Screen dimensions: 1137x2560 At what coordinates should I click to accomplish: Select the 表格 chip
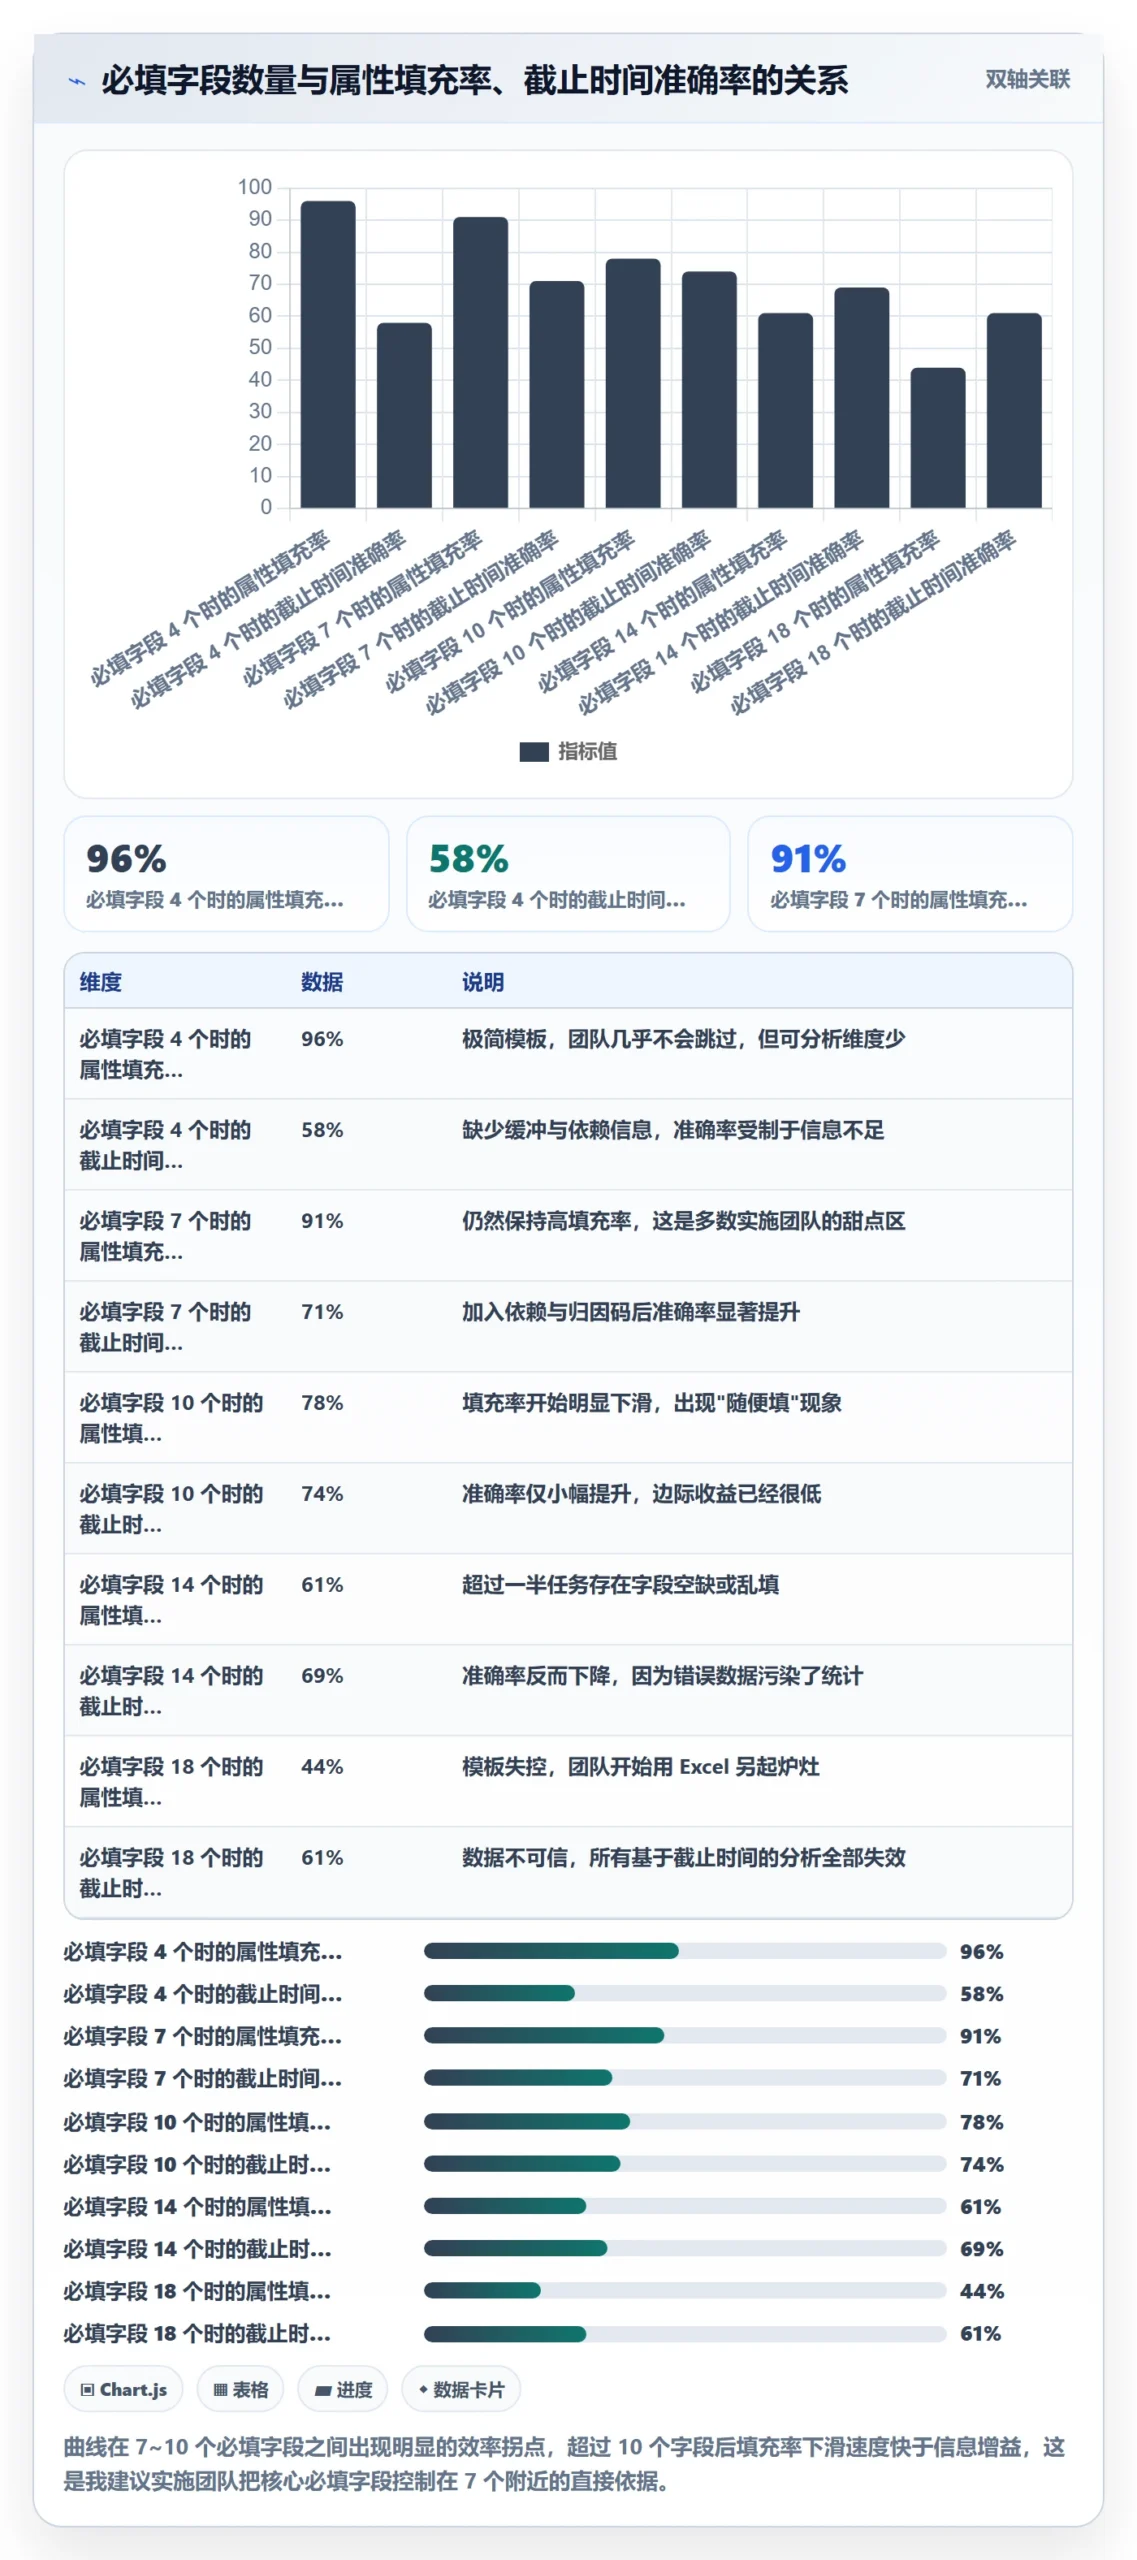240,2389
